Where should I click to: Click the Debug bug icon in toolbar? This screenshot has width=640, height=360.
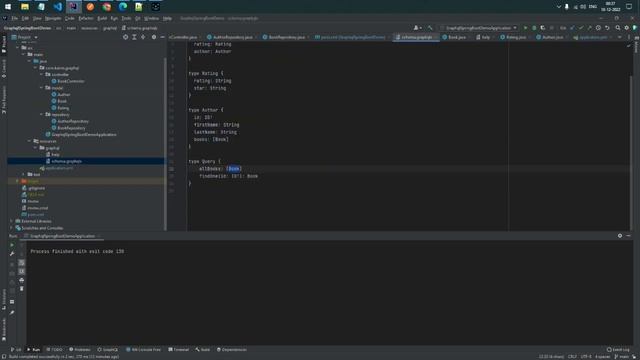point(534,28)
